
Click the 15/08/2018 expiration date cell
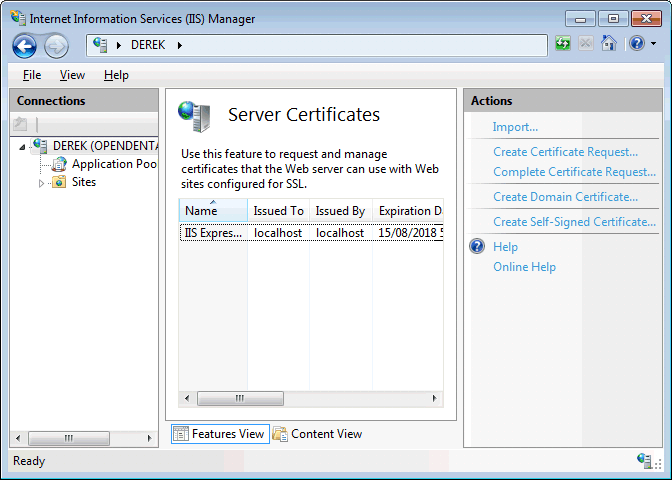click(410, 233)
